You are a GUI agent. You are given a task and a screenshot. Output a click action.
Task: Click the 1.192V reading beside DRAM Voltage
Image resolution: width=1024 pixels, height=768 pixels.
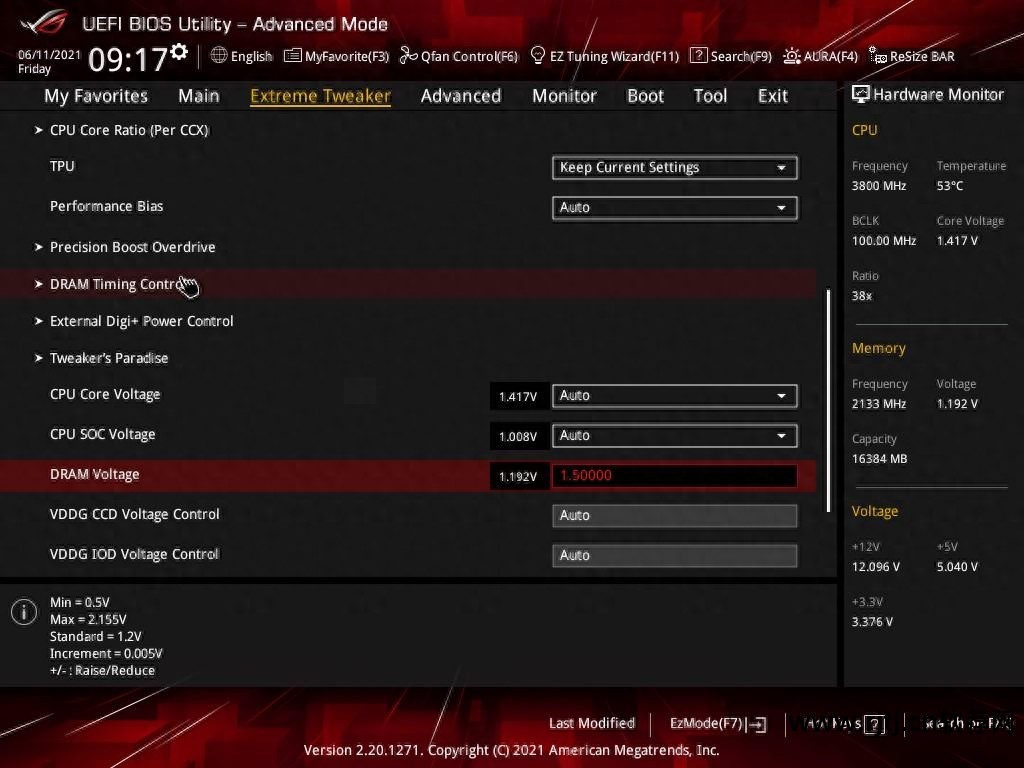518,476
